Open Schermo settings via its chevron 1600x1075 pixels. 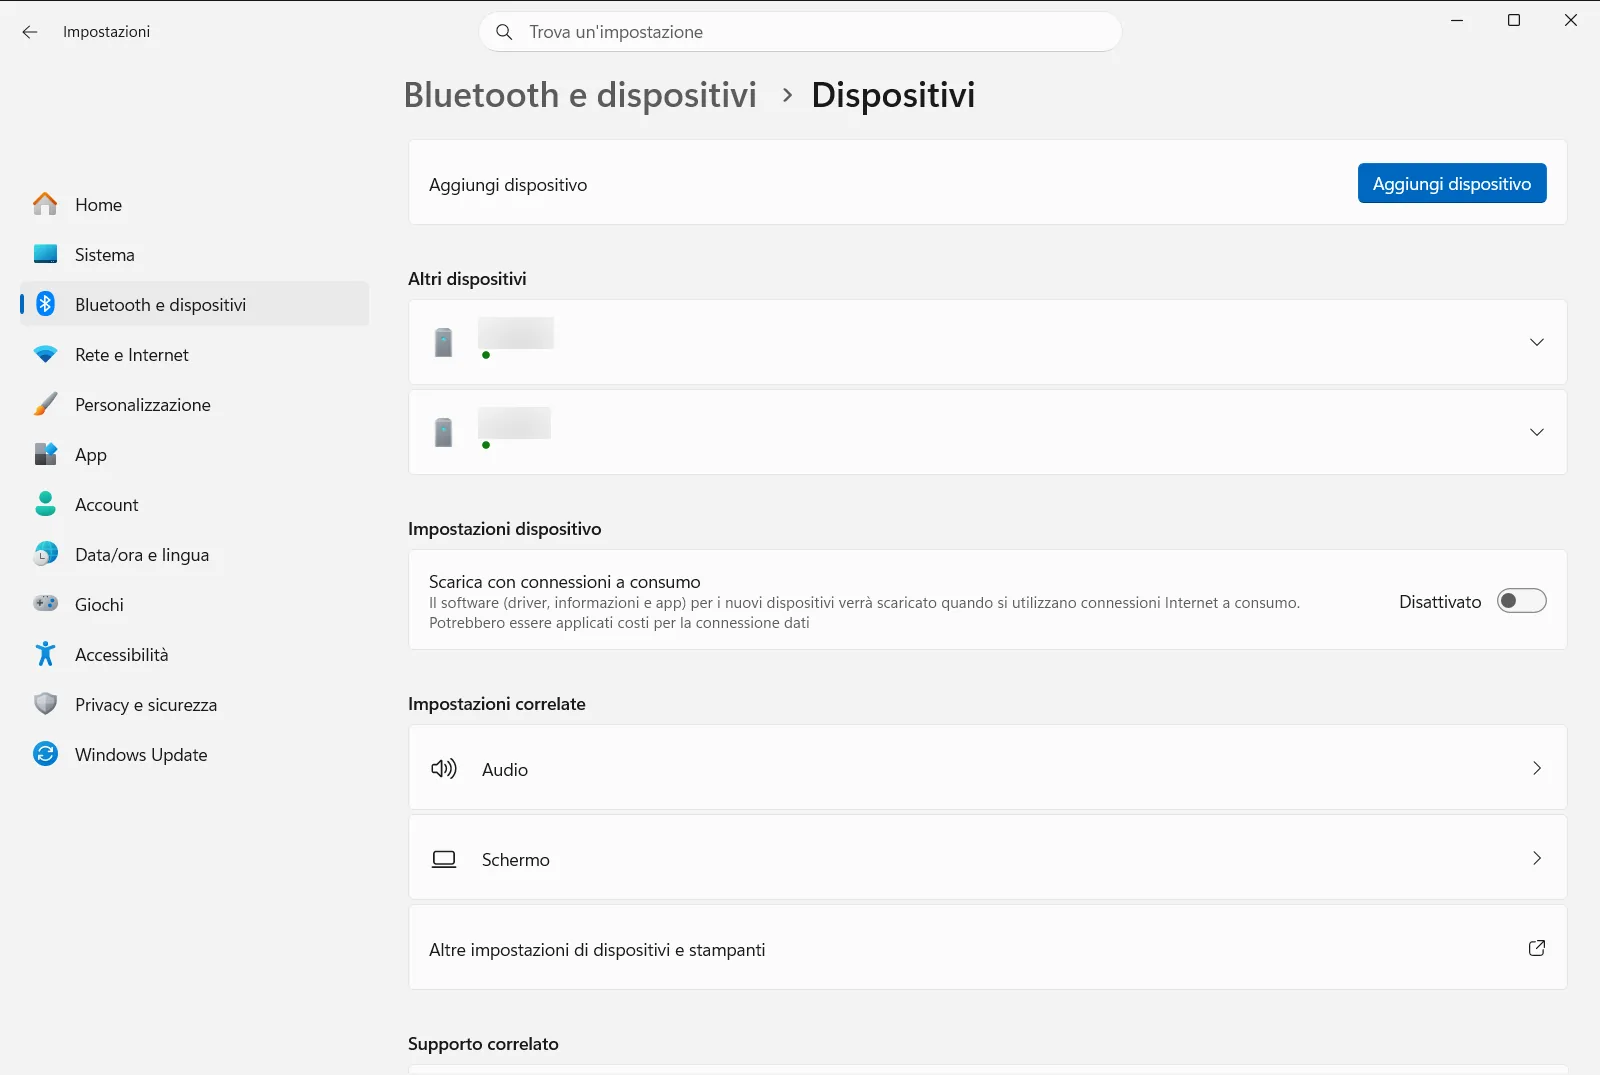point(1537,858)
